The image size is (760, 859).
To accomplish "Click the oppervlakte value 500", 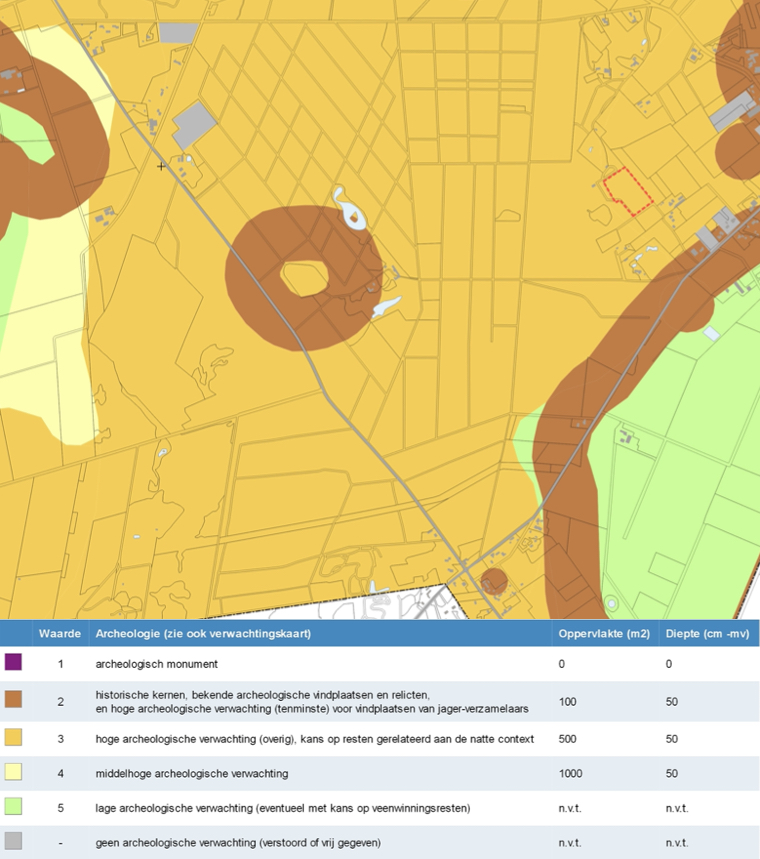I will tap(568, 739).
